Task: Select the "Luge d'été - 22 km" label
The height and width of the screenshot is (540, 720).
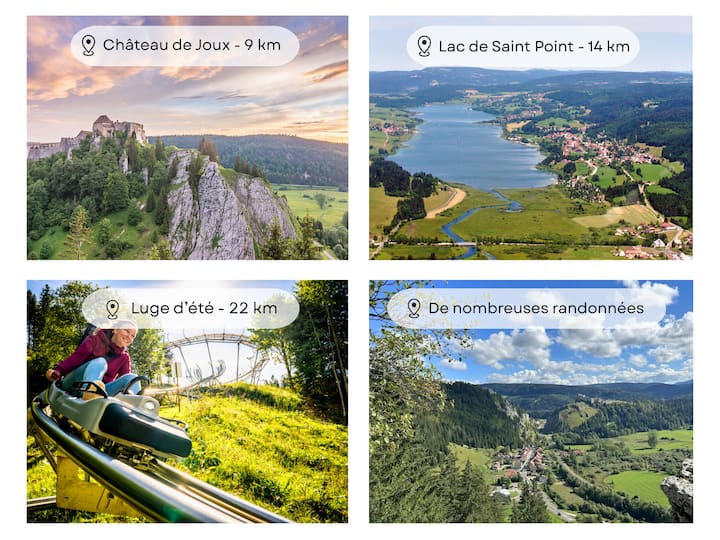Action: point(203,309)
